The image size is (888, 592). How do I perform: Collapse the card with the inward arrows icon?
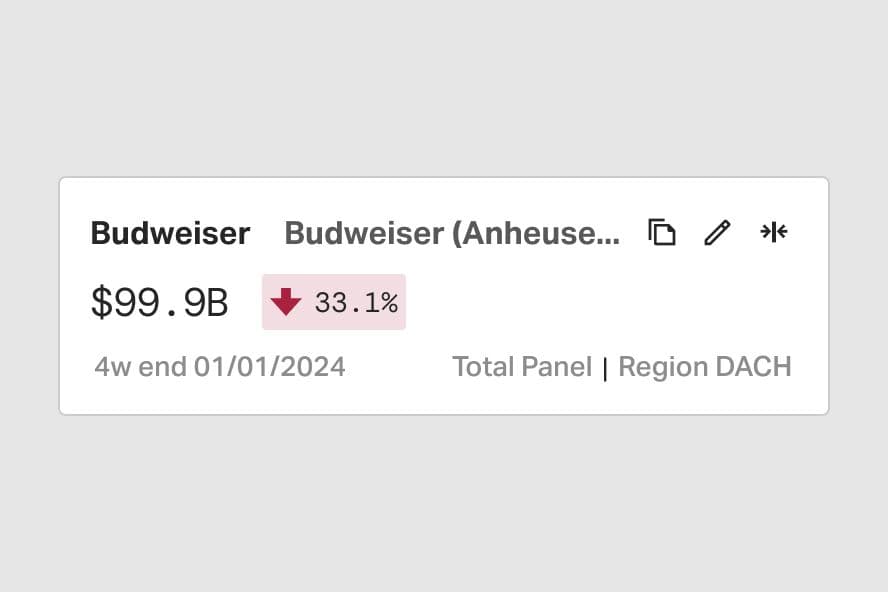click(x=774, y=232)
